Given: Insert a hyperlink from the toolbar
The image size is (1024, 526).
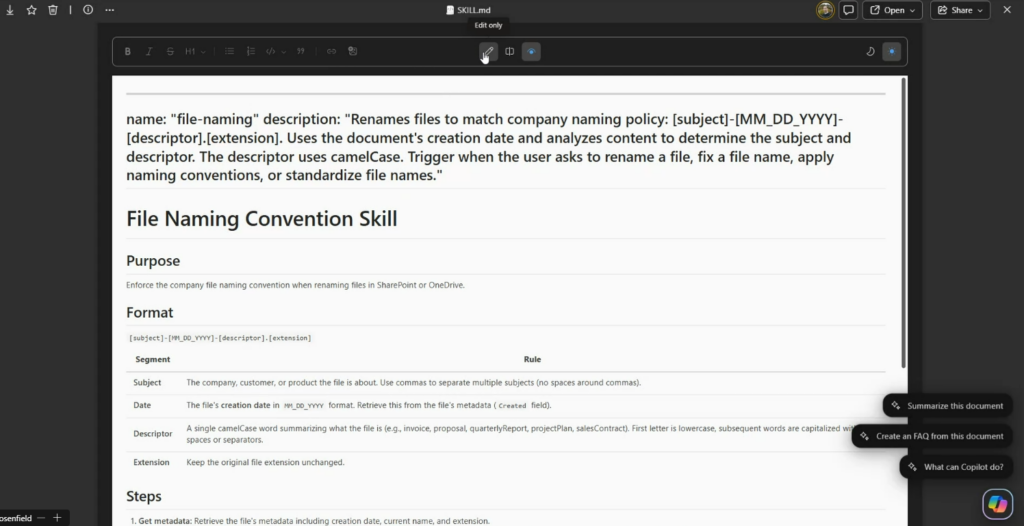Looking at the screenshot, I should tap(331, 51).
